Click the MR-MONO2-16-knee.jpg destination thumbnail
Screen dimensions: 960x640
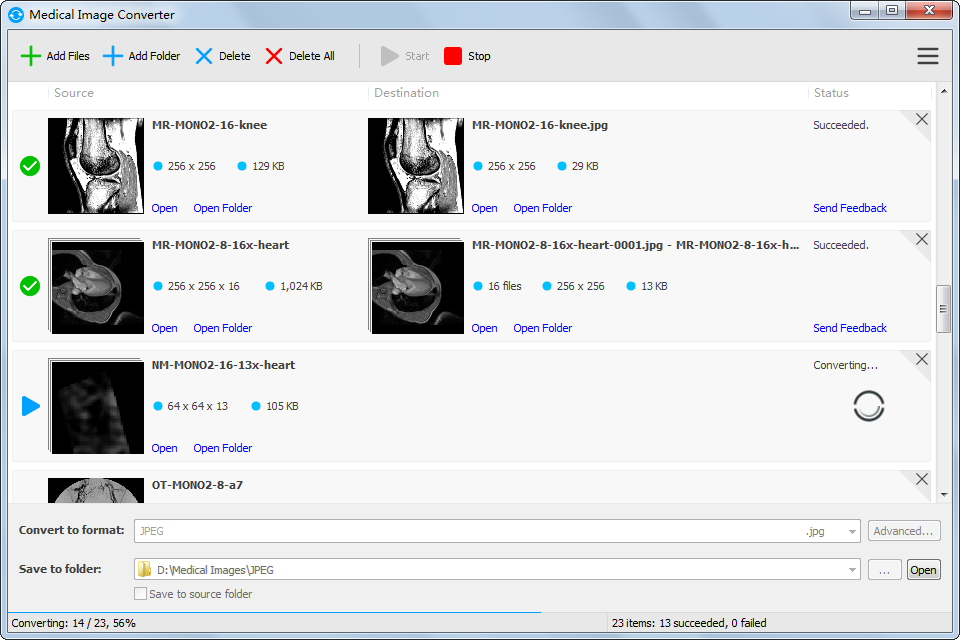[415, 166]
